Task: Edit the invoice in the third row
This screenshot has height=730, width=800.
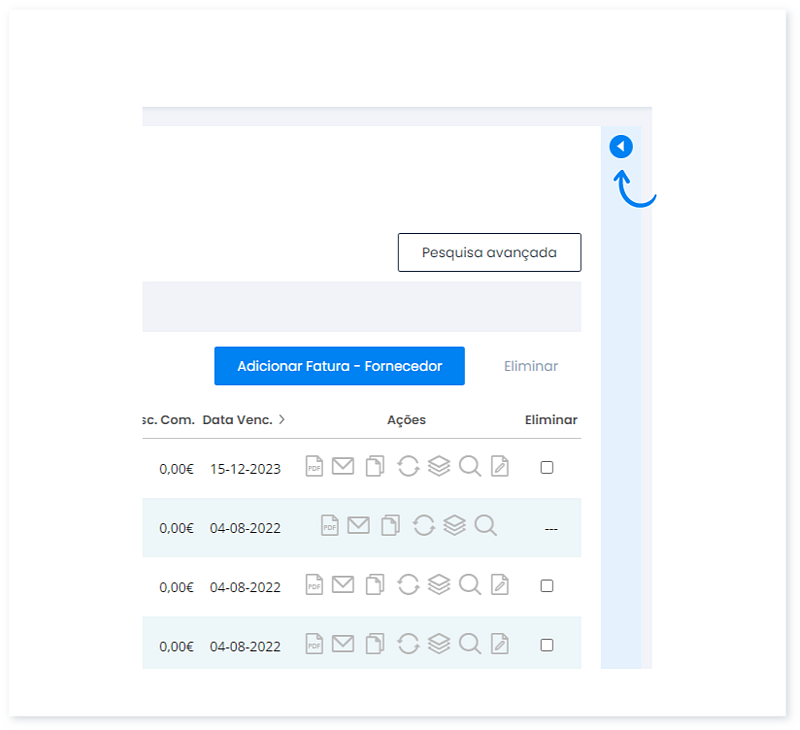Action: (x=500, y=585)
